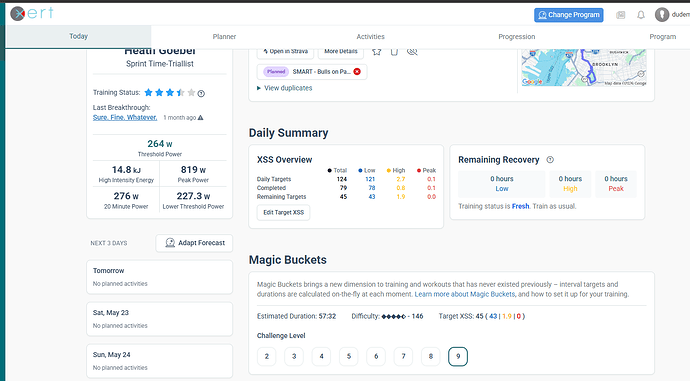Click the Brooklyn route map thumbnail
This screenshot has height=381, width=690.
[584, 67]
